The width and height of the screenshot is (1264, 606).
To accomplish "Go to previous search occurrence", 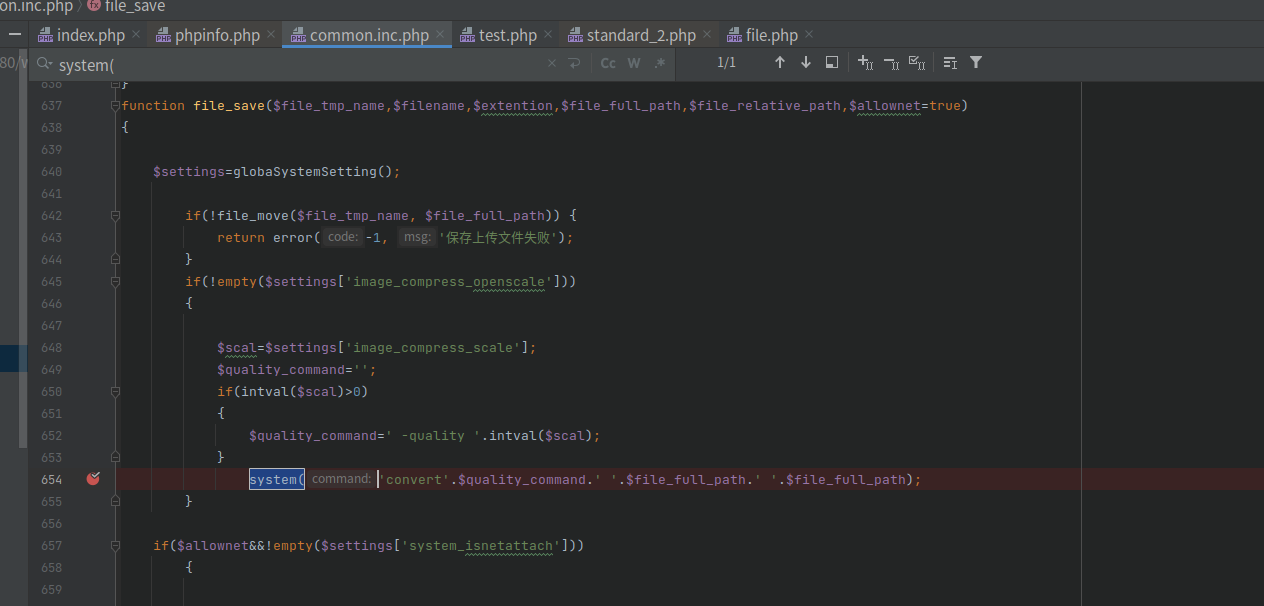I will pyautogui.click(x=780, y=63).
